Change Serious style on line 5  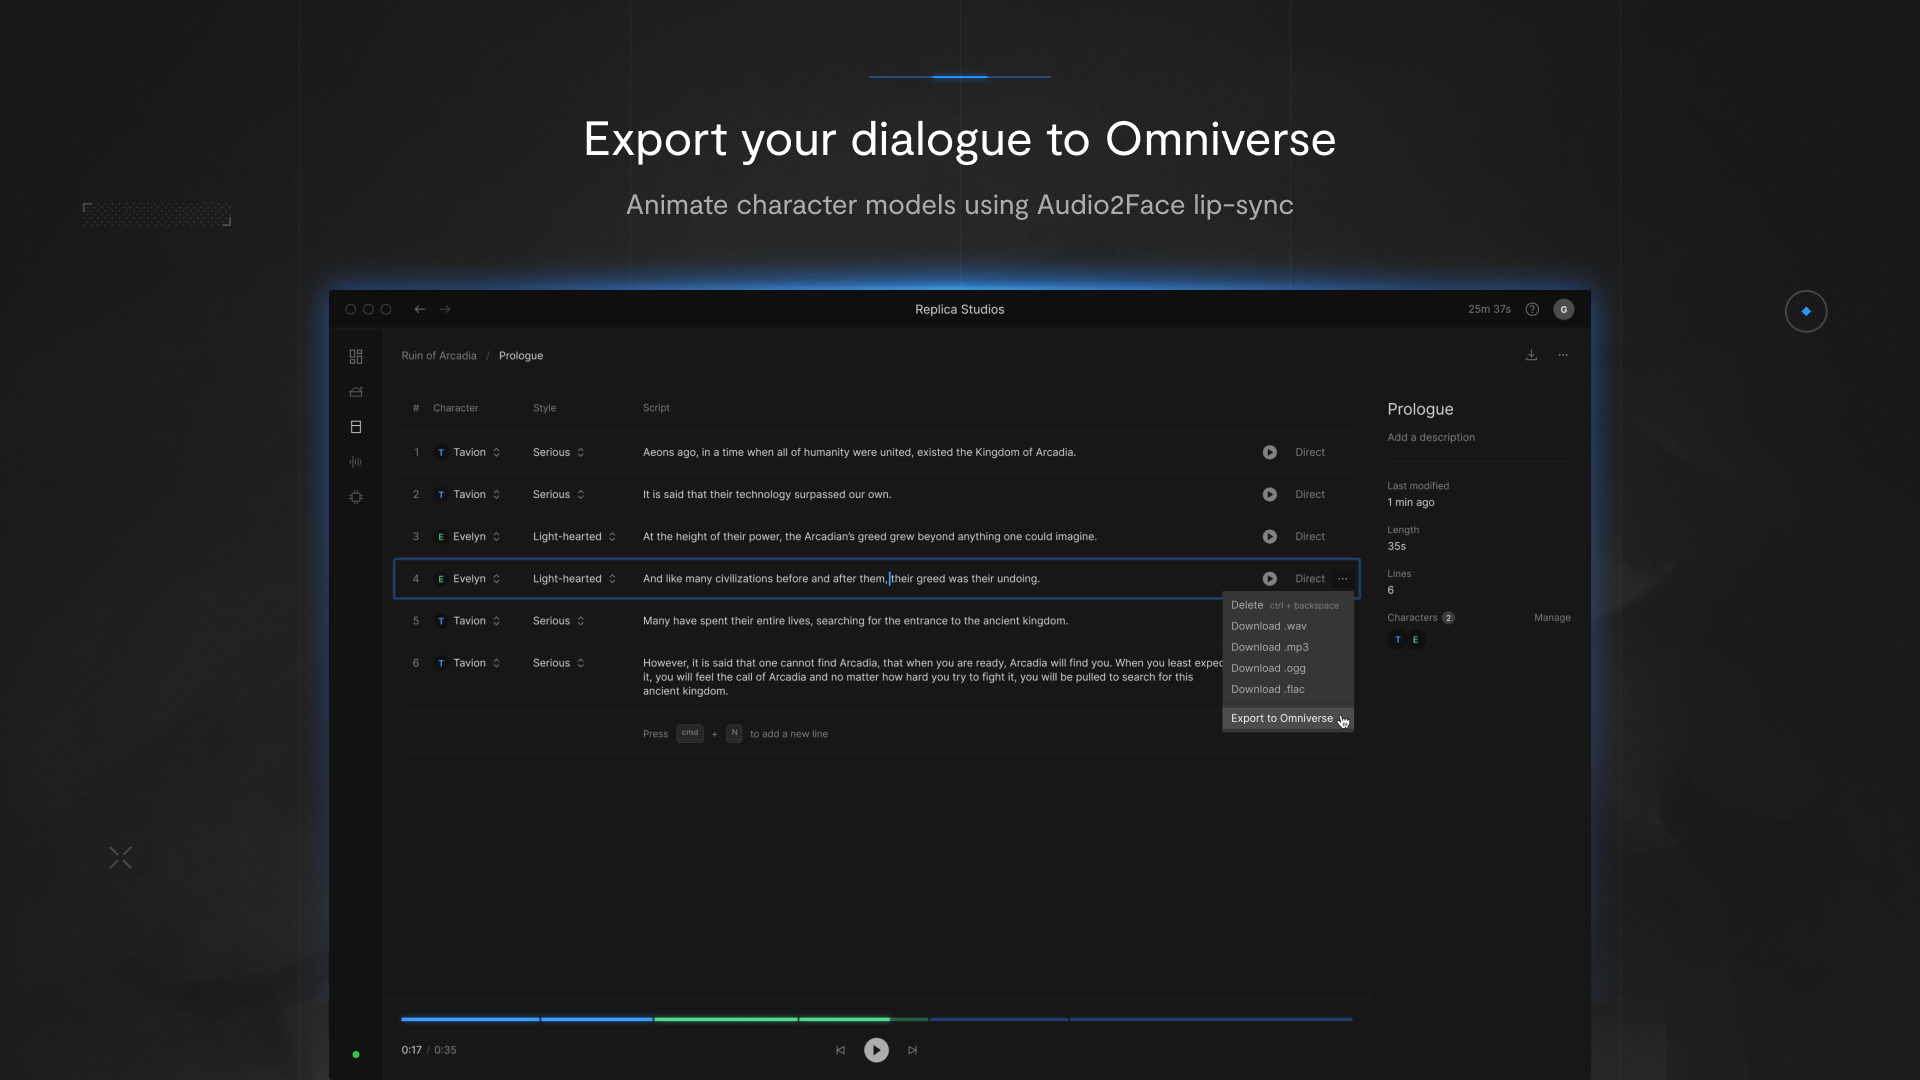click(x=558, y=621)
